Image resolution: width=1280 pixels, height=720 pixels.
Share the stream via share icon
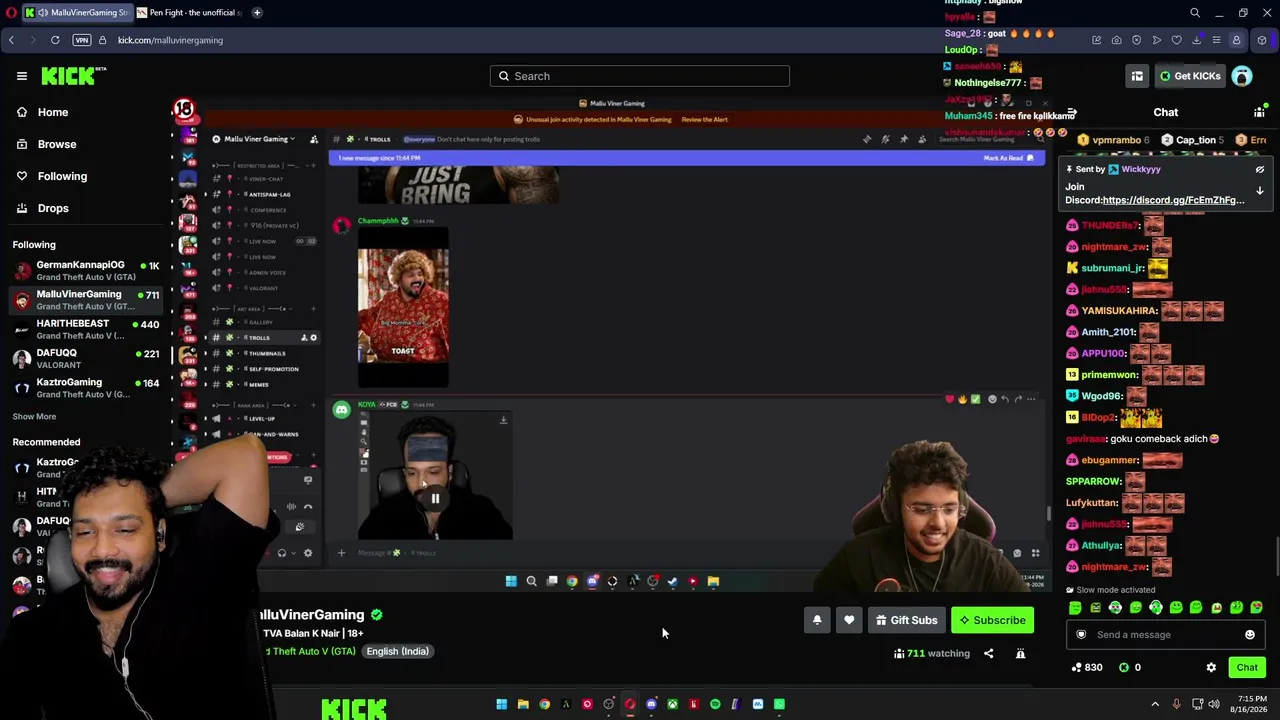(988, 653)
